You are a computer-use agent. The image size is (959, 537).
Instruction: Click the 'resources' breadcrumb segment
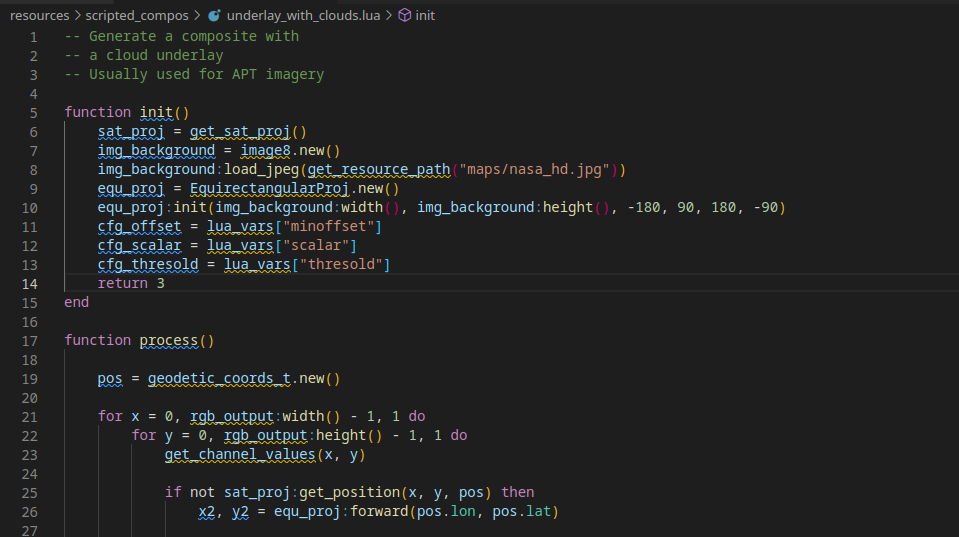tap(40, 15)
